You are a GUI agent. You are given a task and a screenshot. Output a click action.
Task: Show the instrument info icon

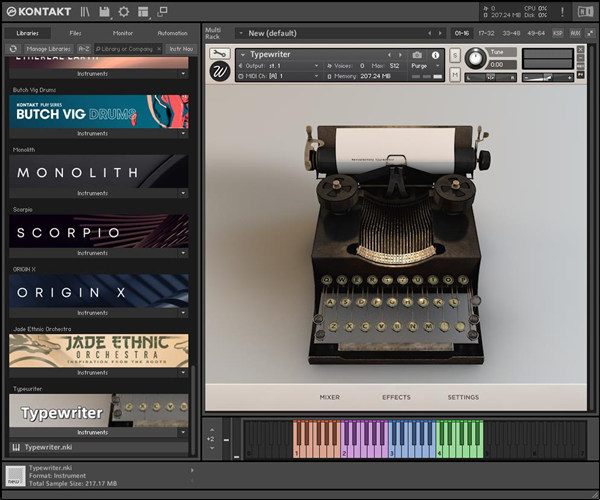point(435,55)
